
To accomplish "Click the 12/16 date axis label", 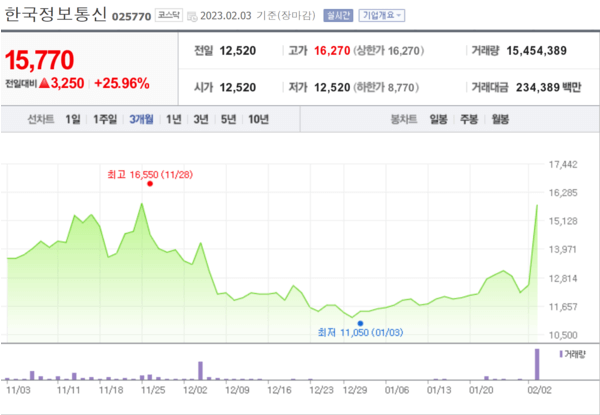I will (x=279, y=390).
